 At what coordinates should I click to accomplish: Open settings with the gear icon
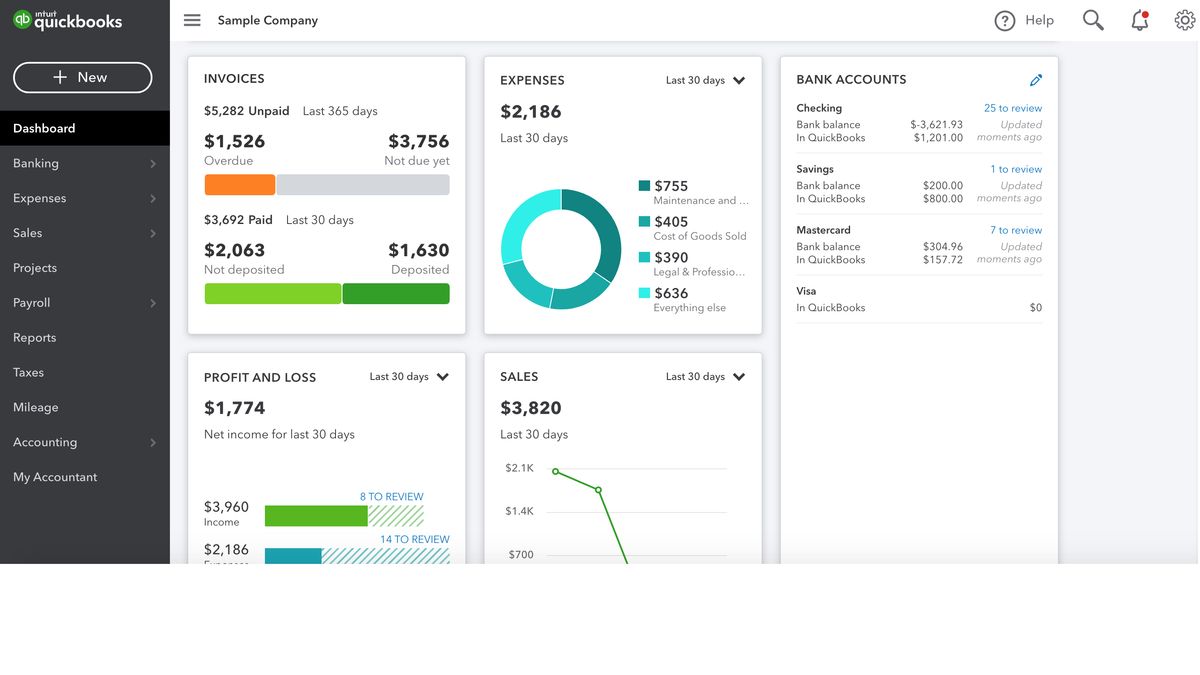pyautogui.click(x=1185, y=19)
